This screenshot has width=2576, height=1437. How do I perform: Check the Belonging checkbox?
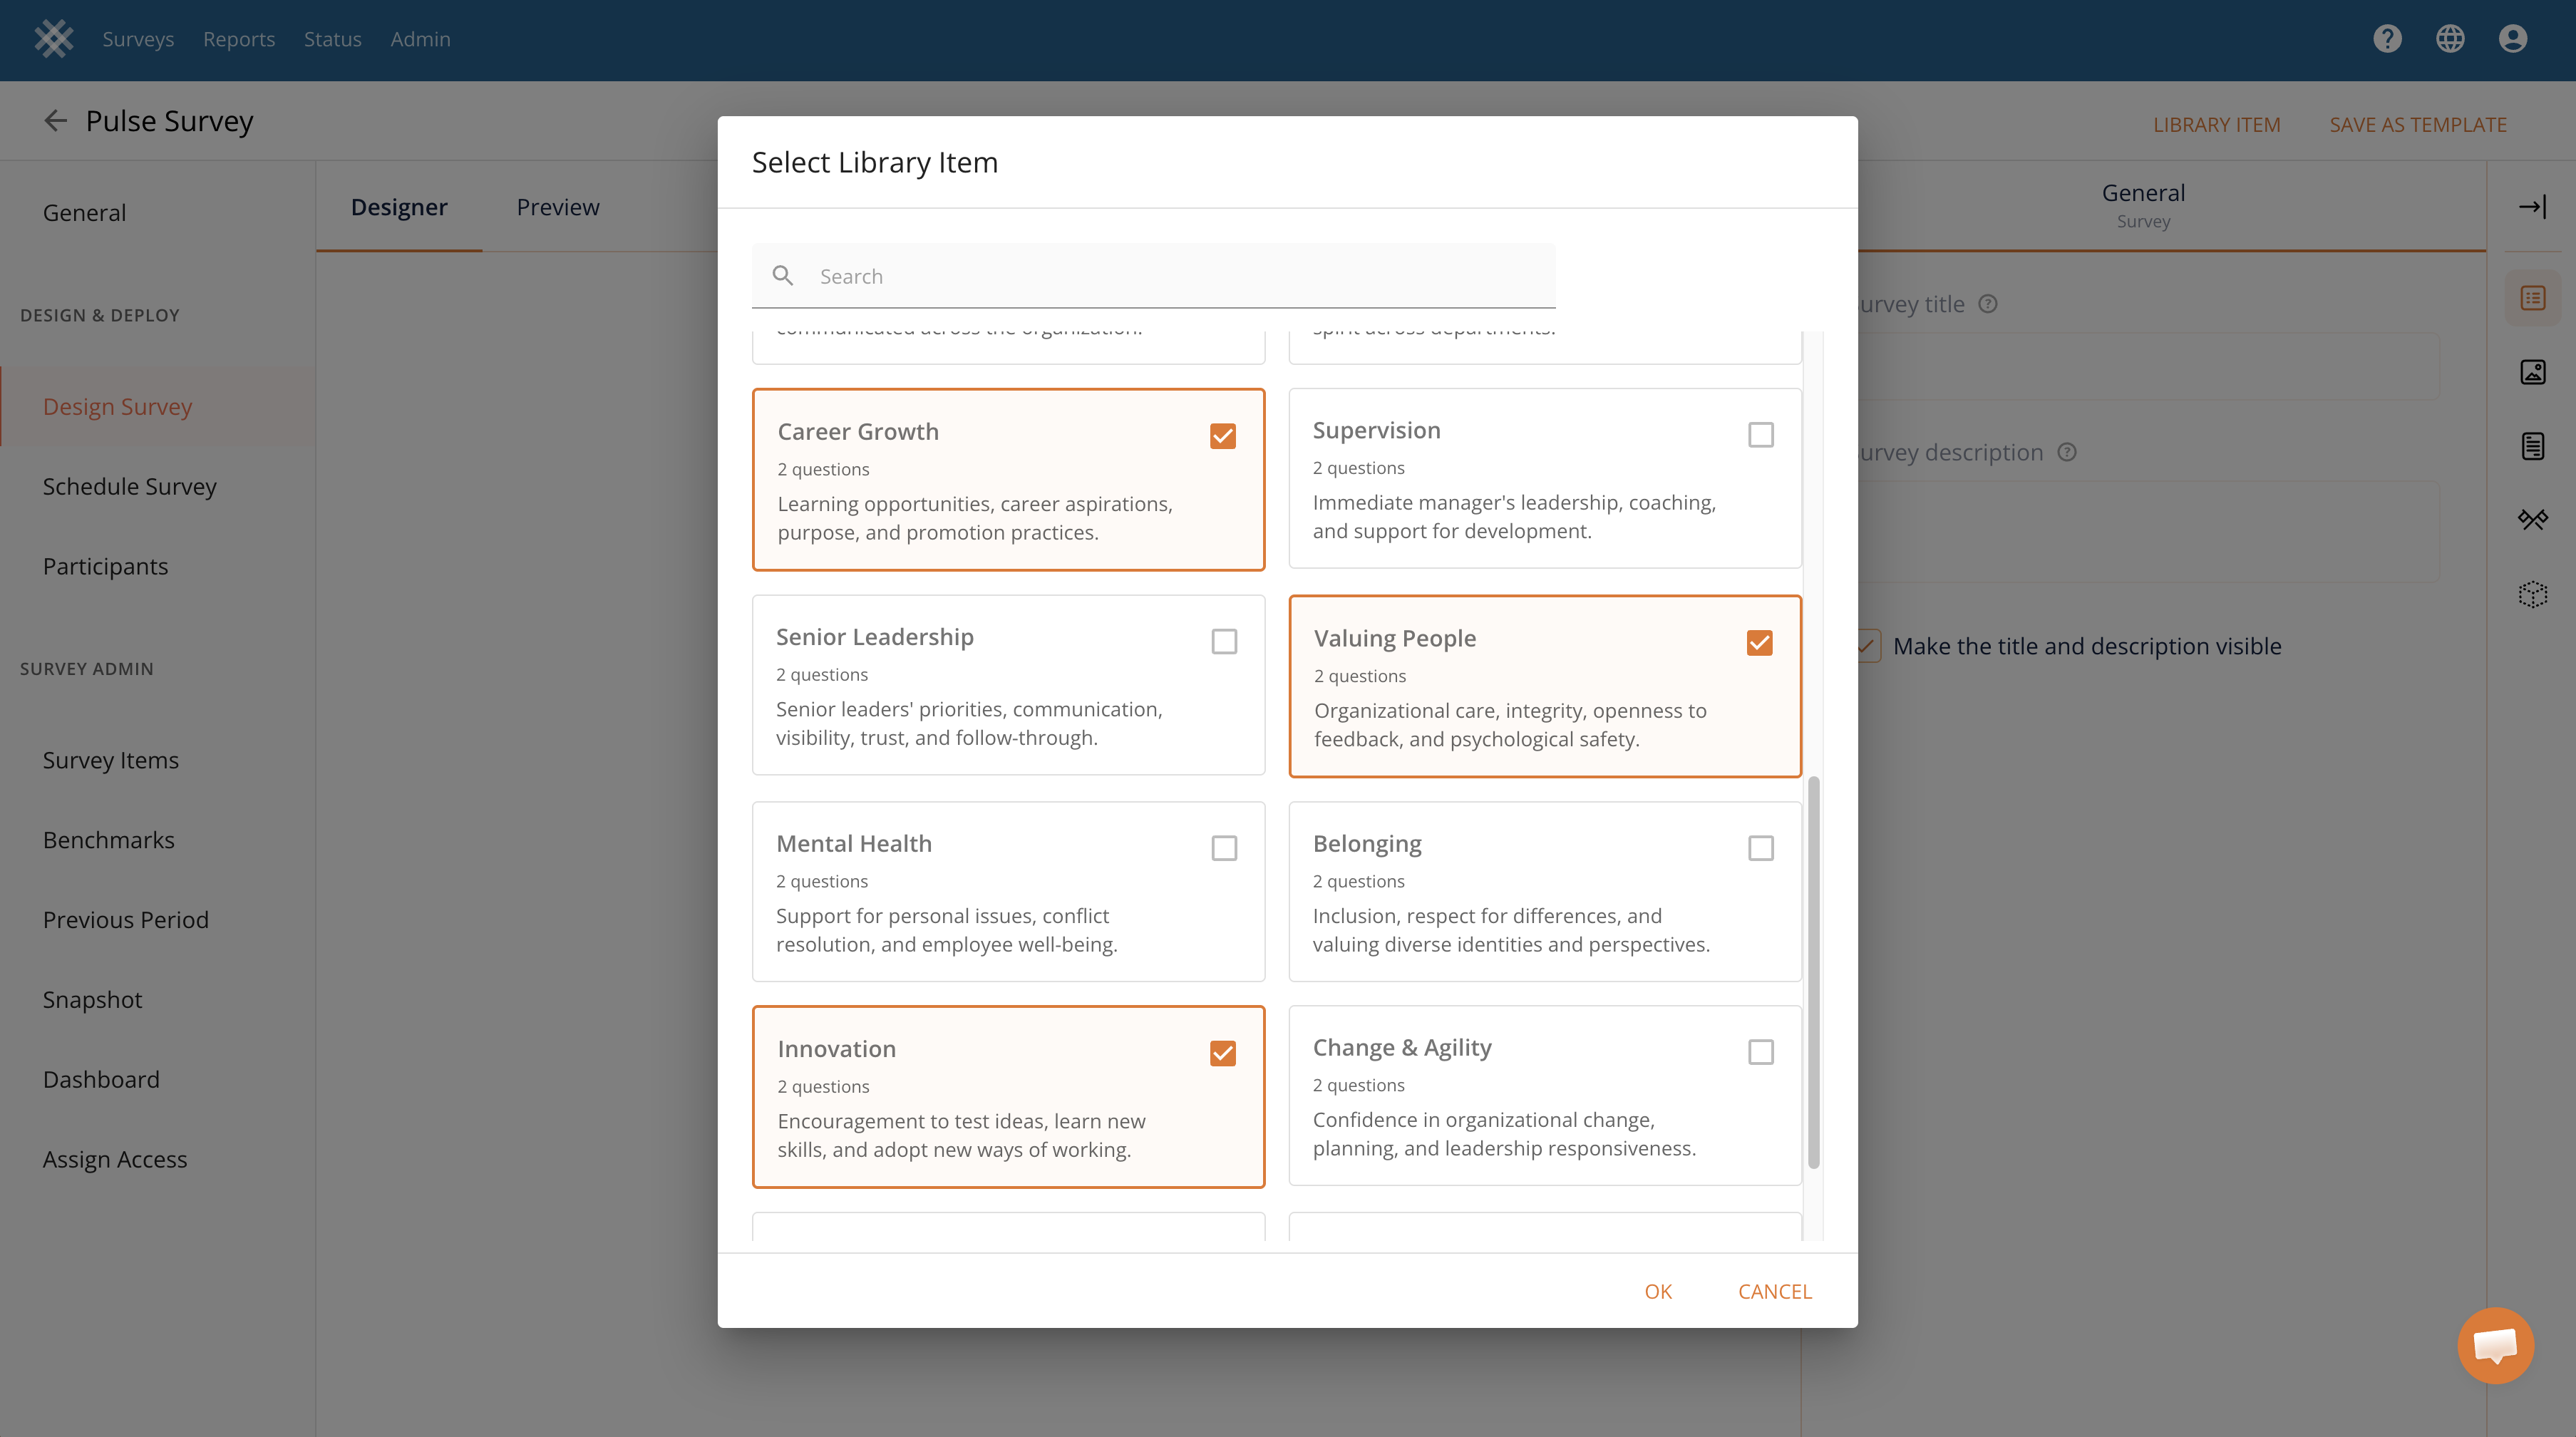[1760, 848]
